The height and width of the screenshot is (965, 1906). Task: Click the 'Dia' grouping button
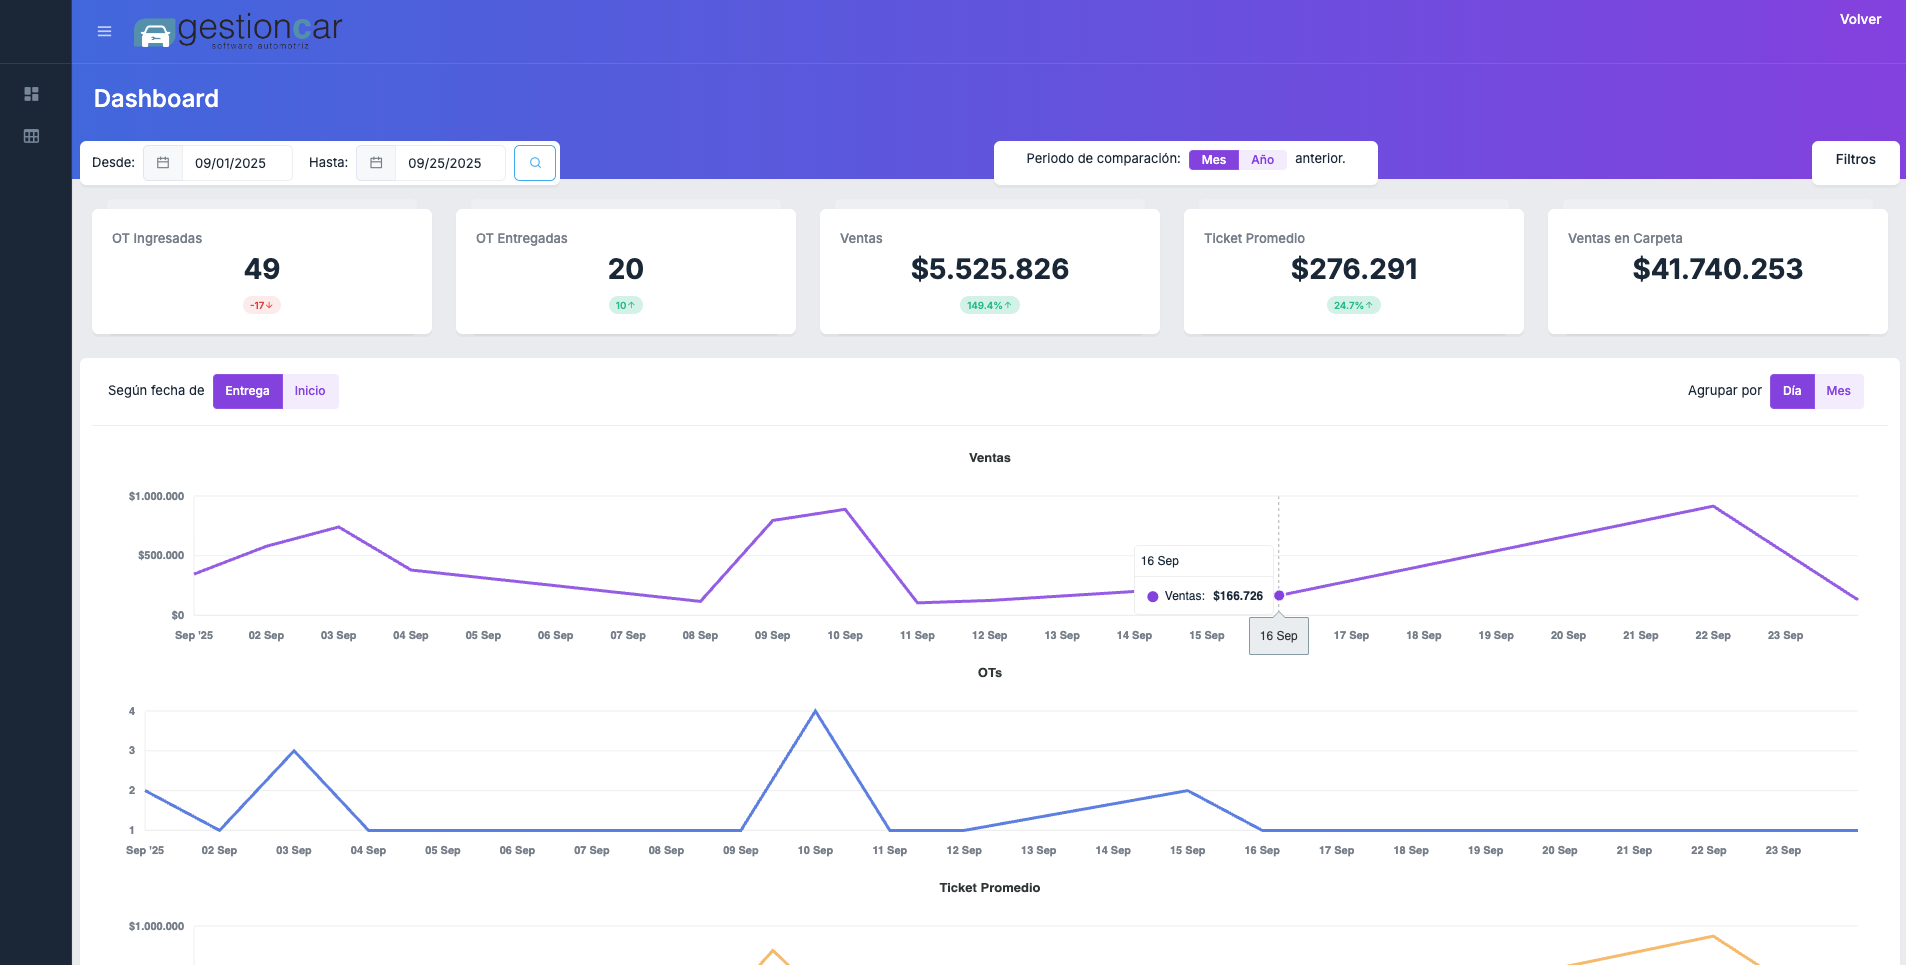[1793, 391]
